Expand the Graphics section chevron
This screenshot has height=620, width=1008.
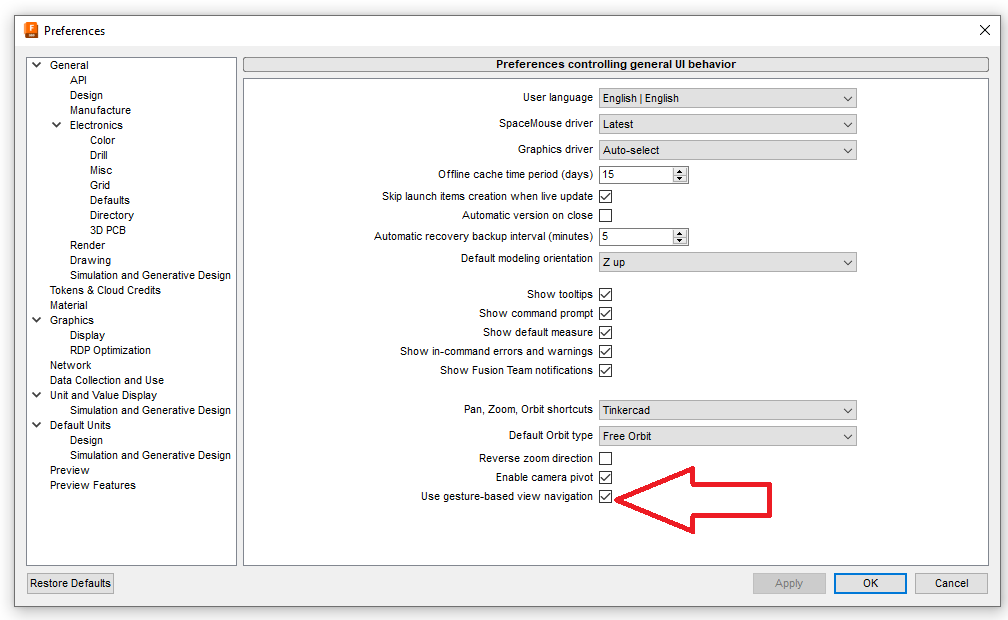pos(35,320)
